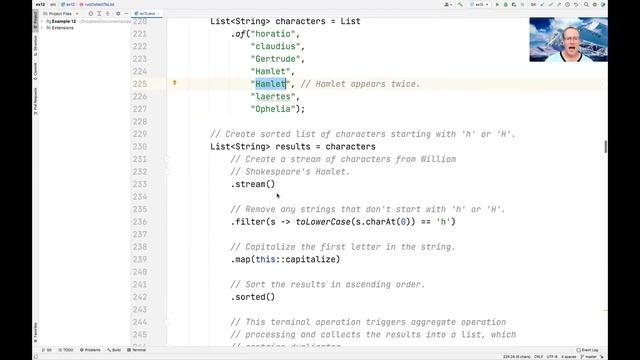The image size is (640, 360).
Task: Click the "Ophelia" string on line 227
Action: (273, 109)
